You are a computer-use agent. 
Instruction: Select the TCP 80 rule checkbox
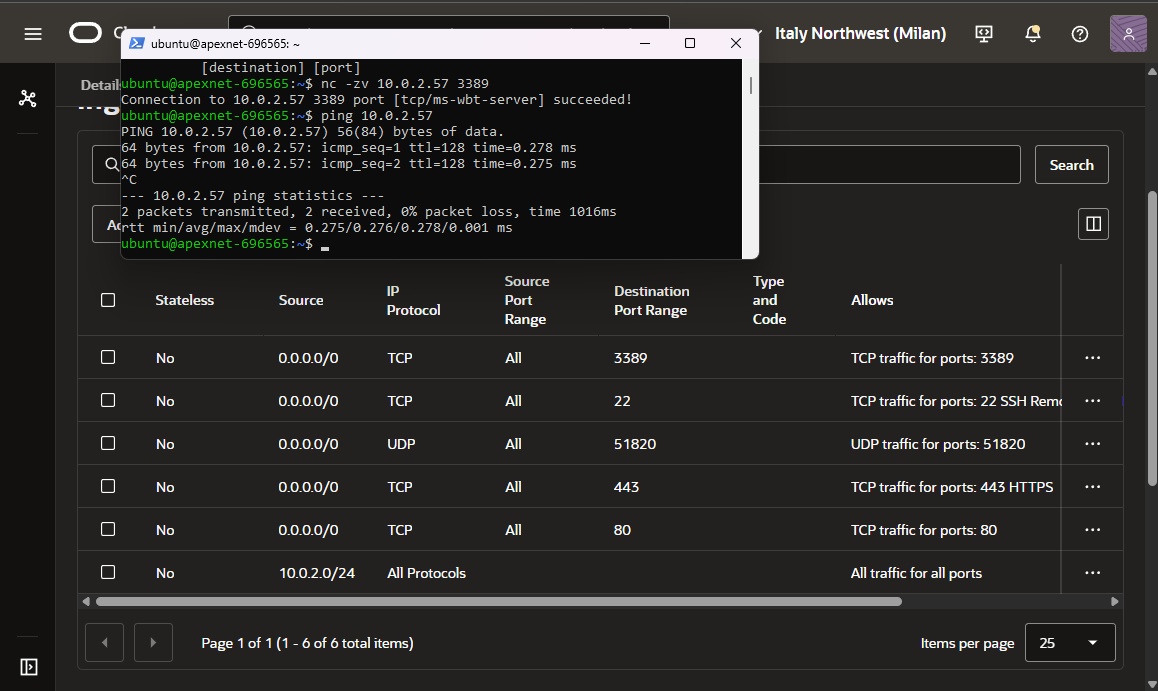(108, 529)
